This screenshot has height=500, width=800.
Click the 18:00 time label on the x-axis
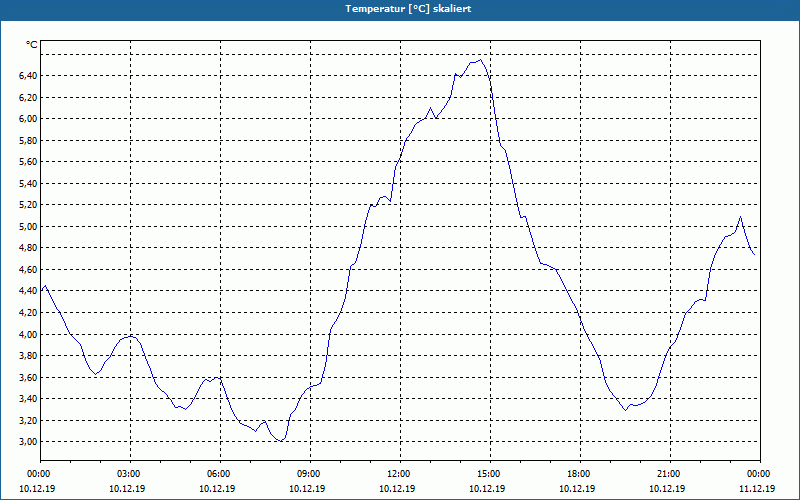coord(580,474)
